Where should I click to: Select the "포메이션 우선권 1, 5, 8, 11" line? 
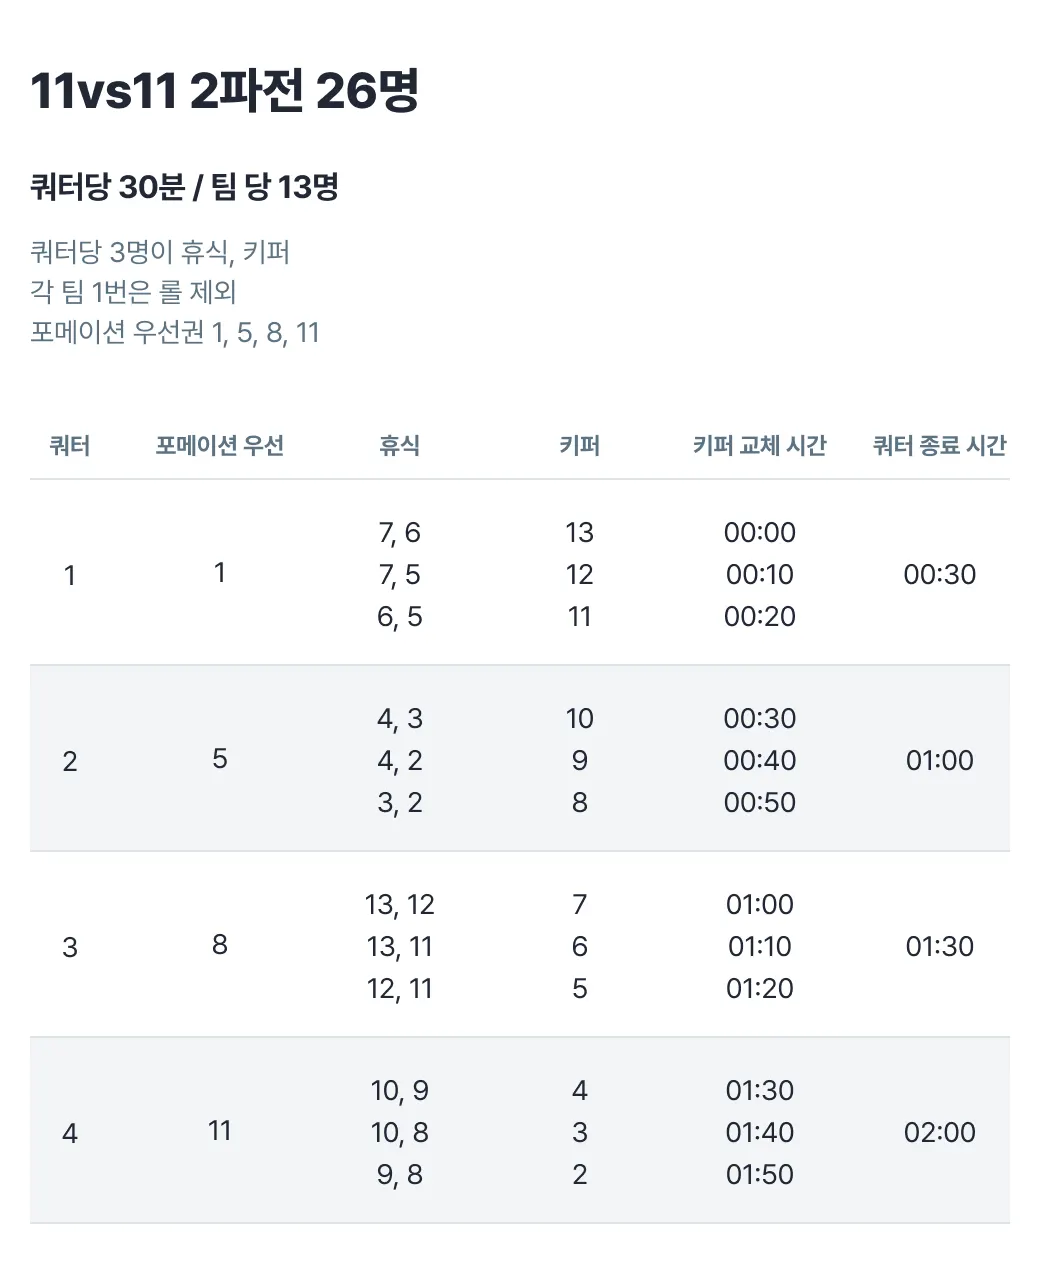click(x=175, y=332)
